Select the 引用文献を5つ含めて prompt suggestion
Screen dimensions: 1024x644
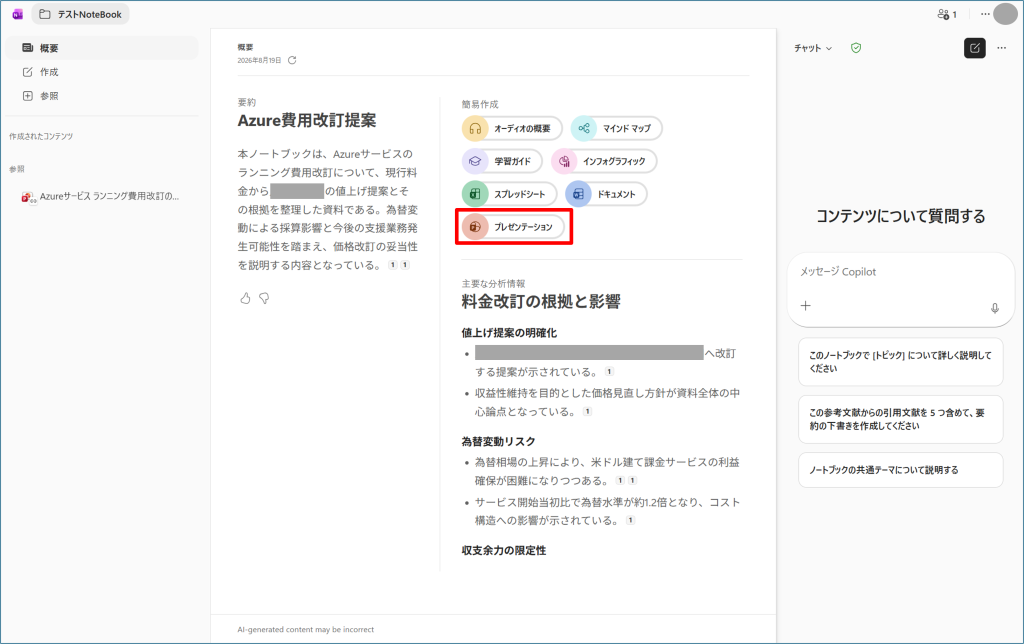(901, 419)
